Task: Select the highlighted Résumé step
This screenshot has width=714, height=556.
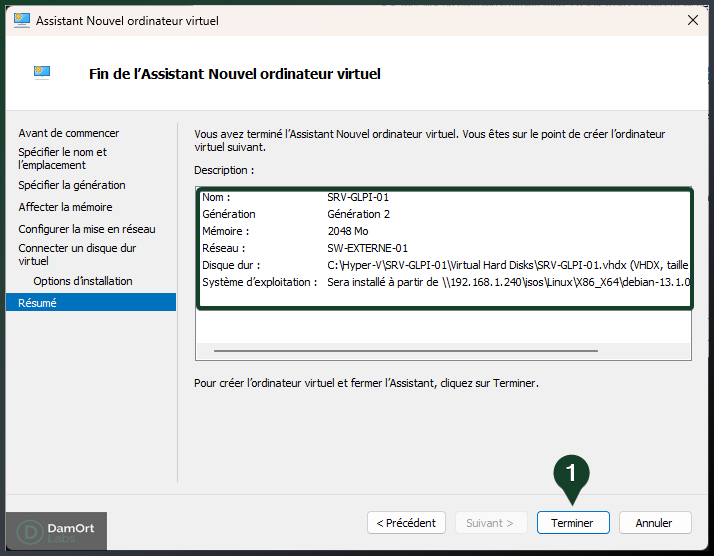Action: coord(91,302)
